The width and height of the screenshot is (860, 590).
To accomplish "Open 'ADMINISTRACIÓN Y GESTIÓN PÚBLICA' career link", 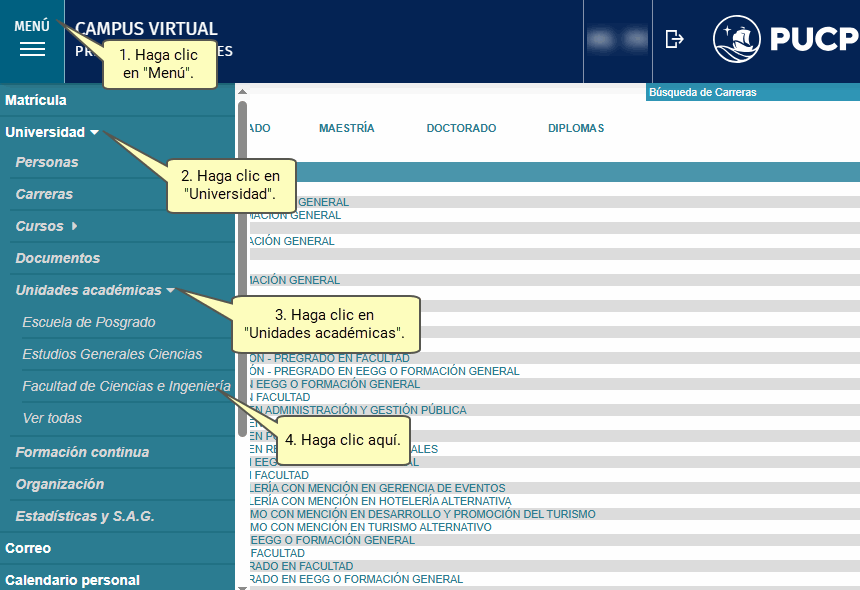I will [x=358, y=410].
